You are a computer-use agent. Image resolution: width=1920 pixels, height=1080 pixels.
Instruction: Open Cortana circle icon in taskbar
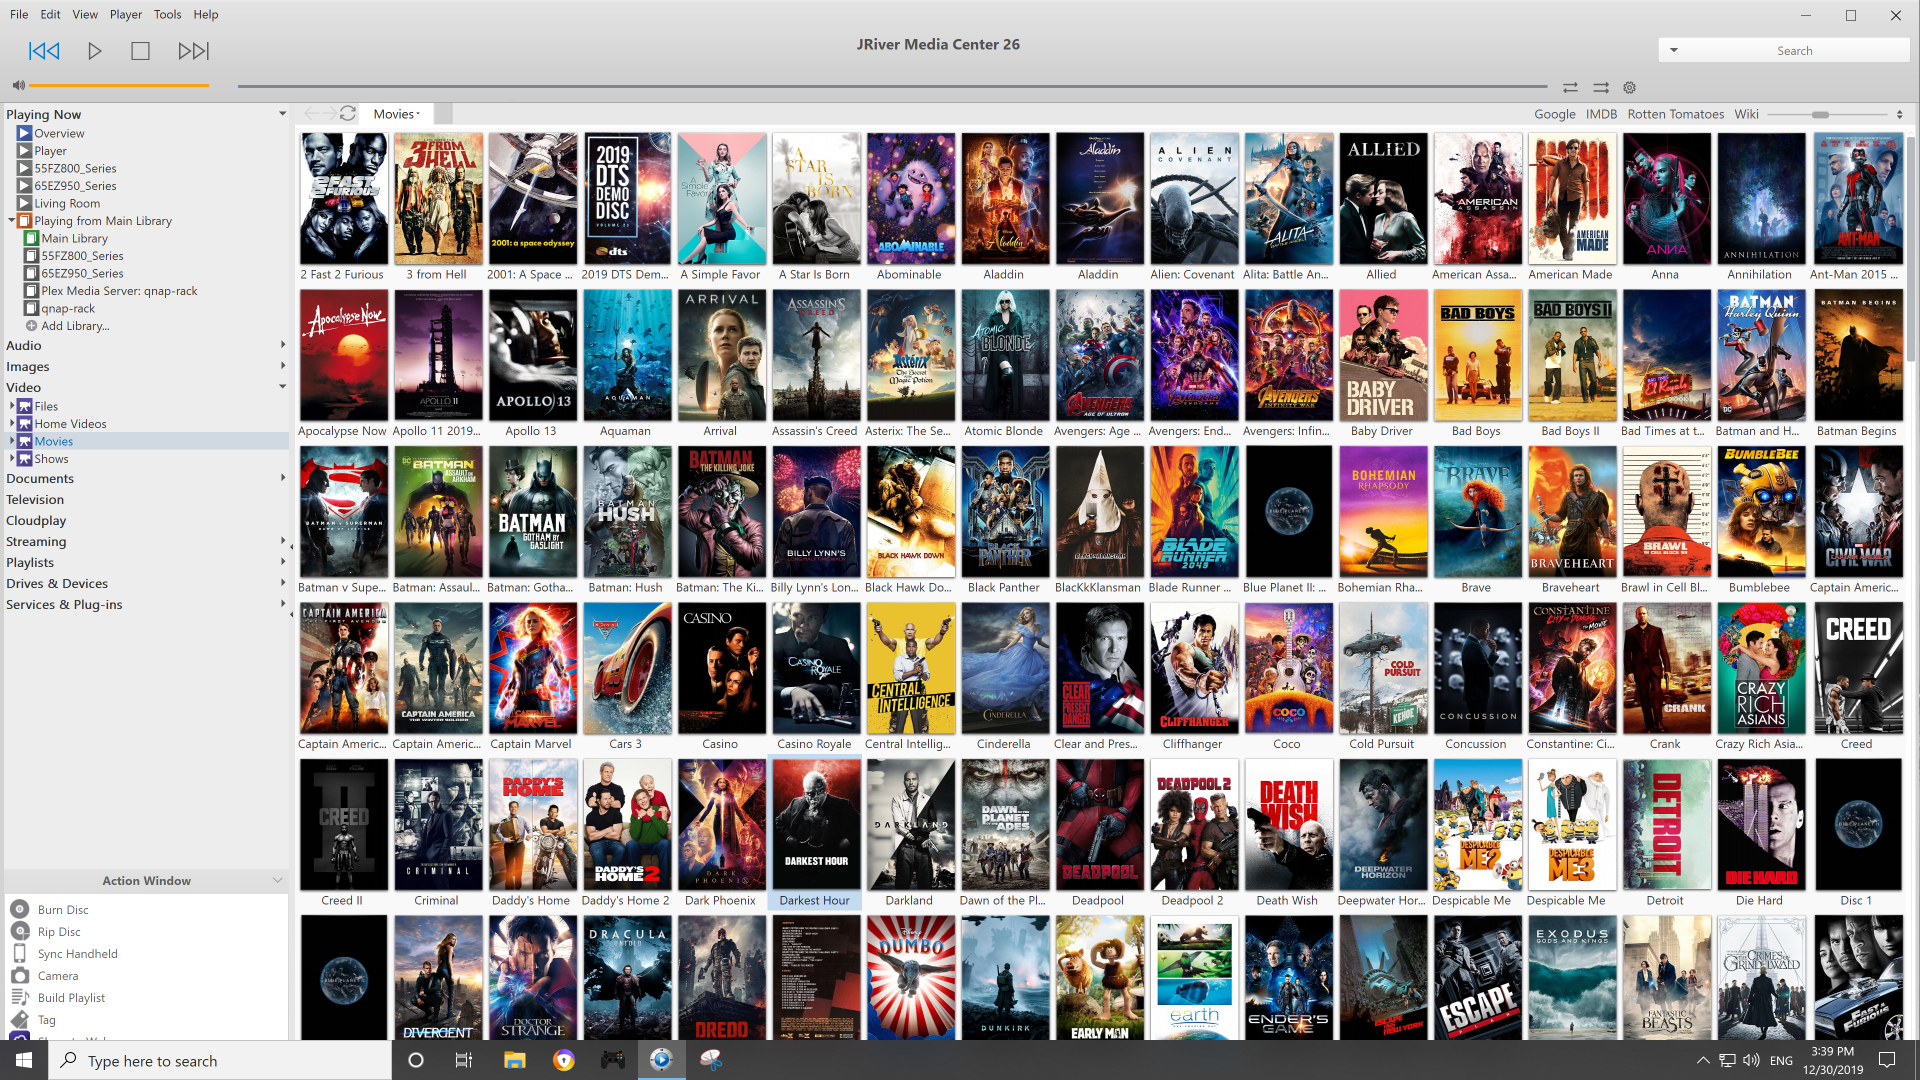[416, 1060]
